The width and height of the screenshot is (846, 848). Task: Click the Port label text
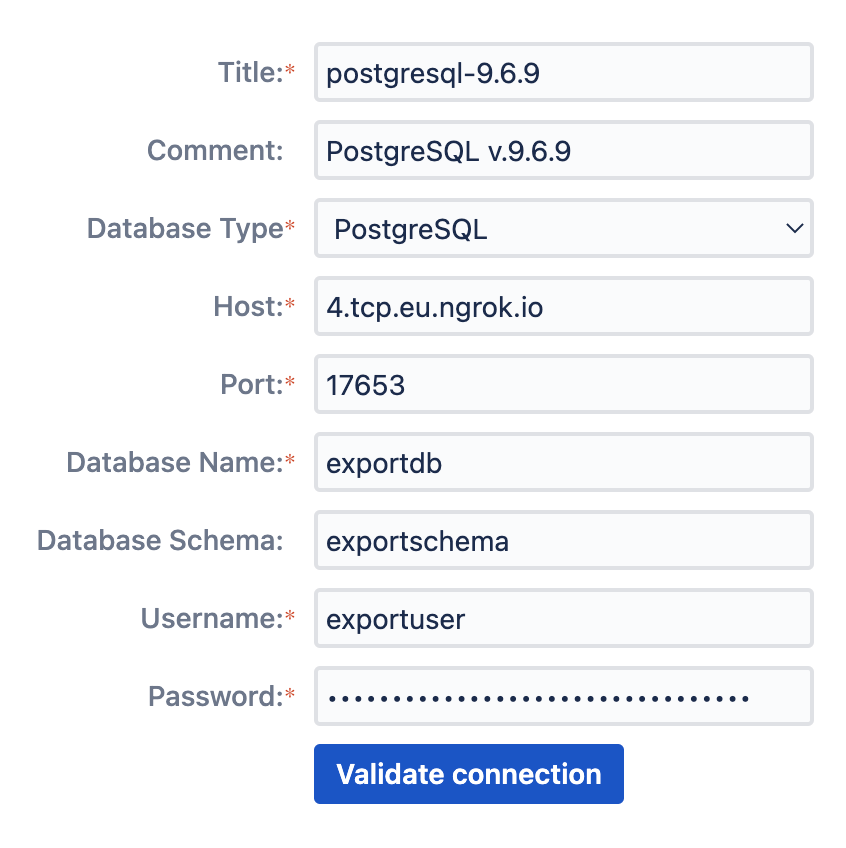click(x=251, y=385)
